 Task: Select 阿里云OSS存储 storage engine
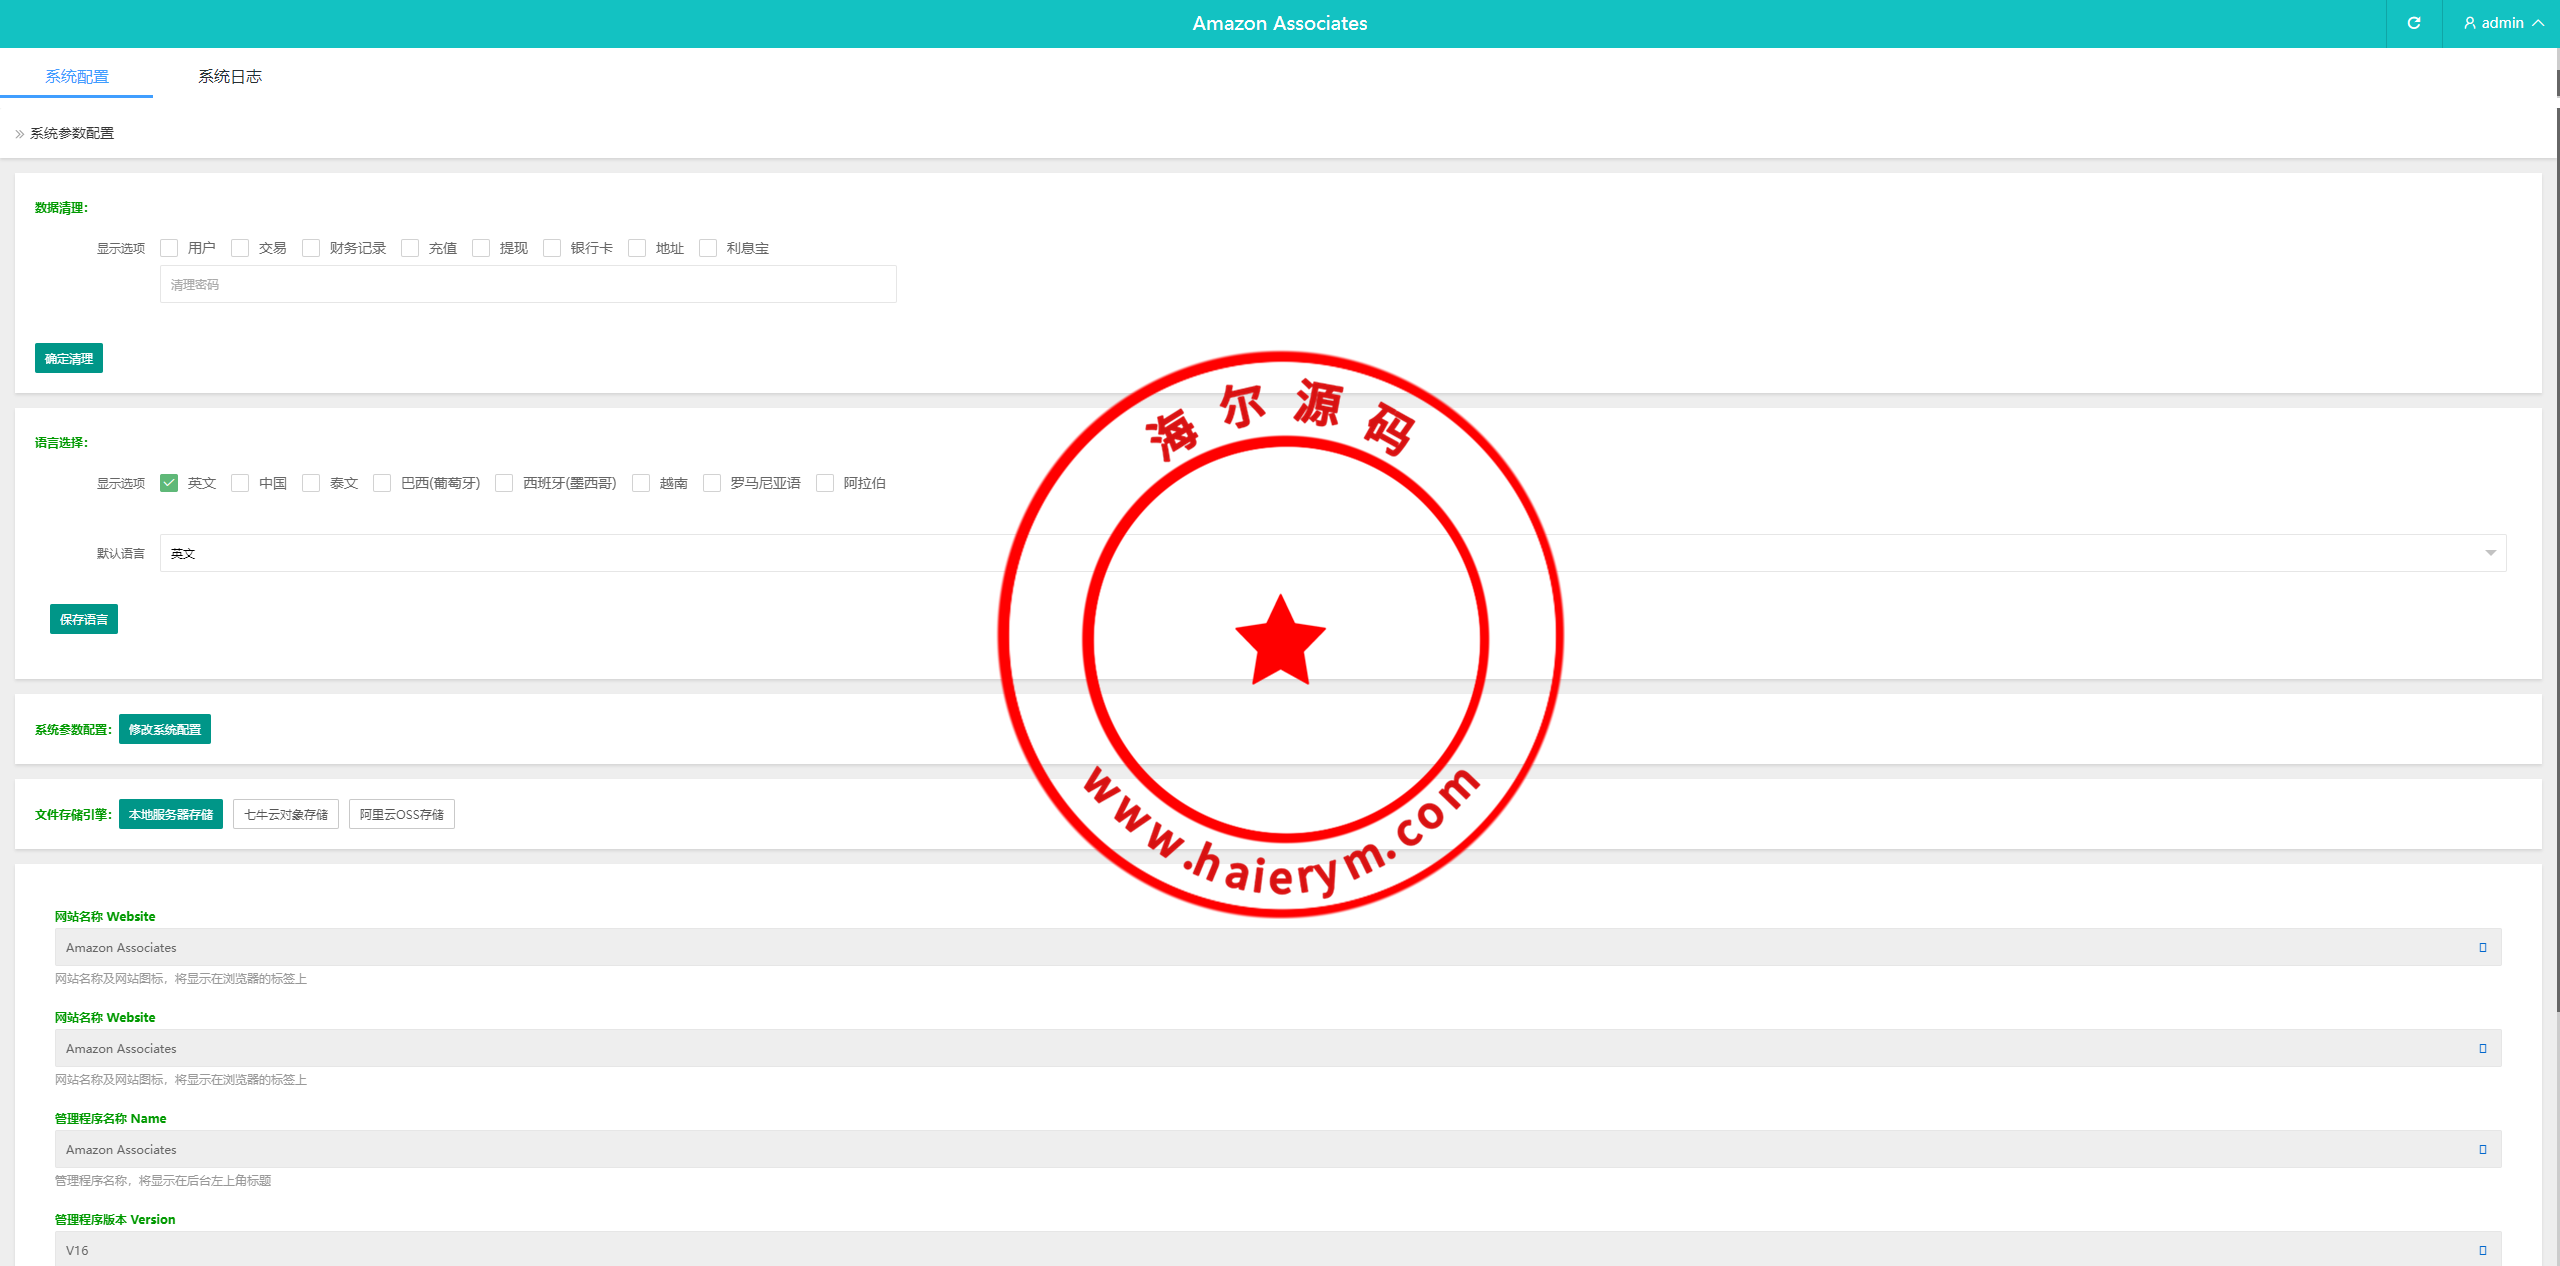[402, 814]
